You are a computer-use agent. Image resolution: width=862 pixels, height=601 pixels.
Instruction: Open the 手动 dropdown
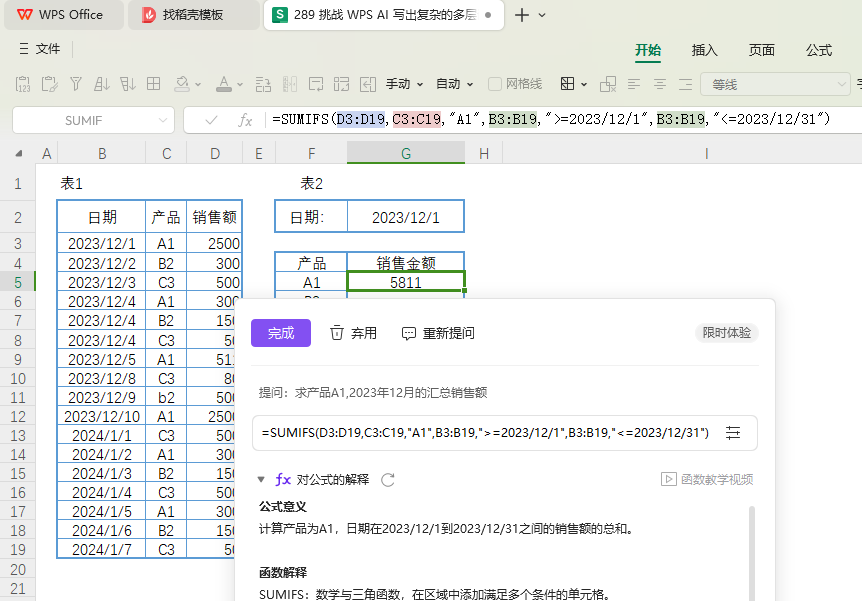point(405,84)
